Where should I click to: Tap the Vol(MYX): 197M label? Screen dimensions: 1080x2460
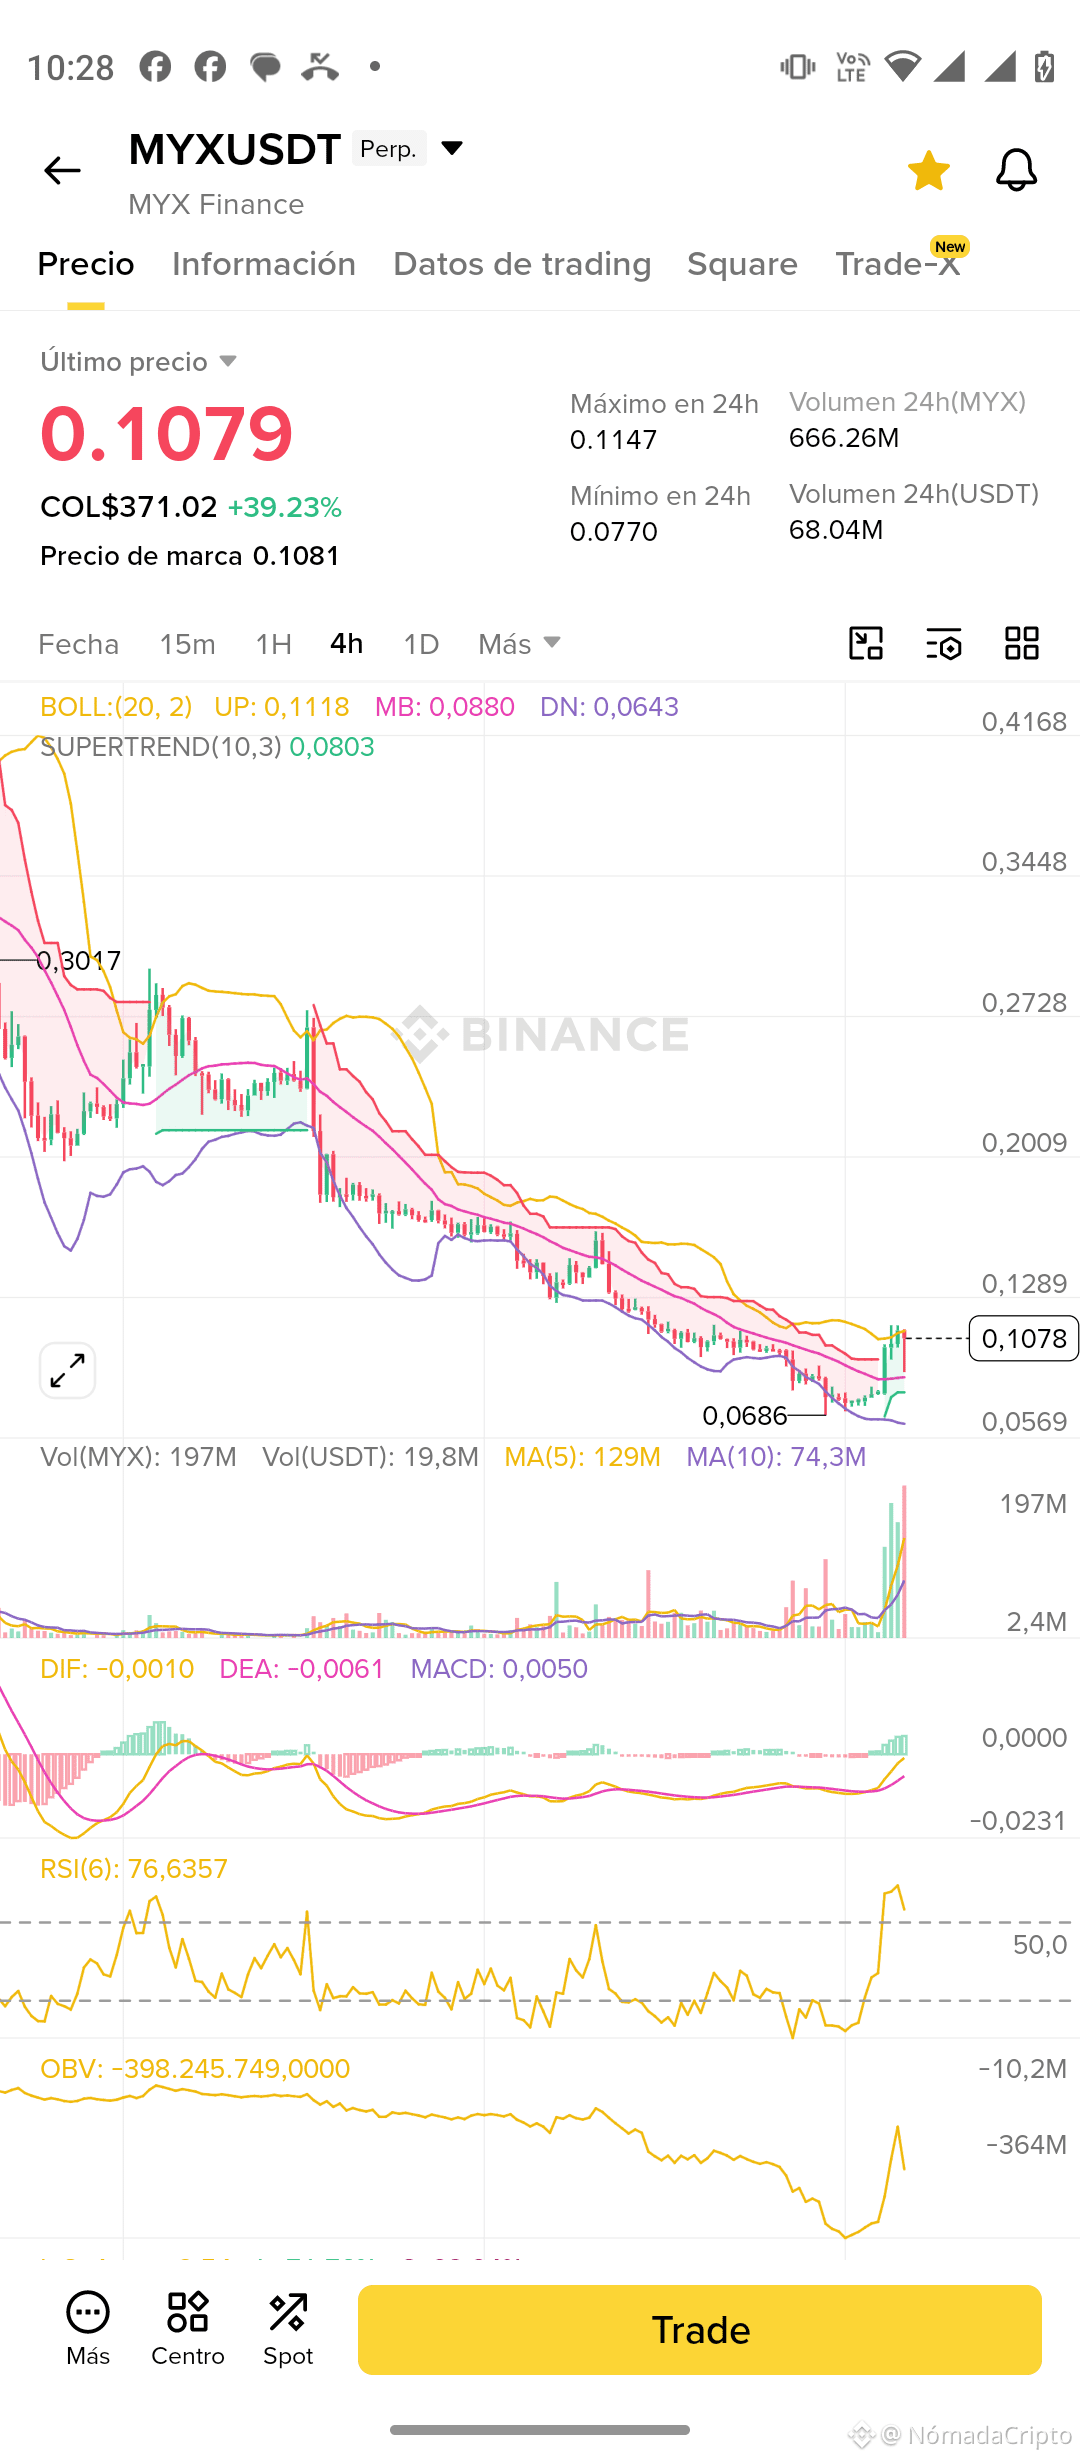coord(138,1457)
